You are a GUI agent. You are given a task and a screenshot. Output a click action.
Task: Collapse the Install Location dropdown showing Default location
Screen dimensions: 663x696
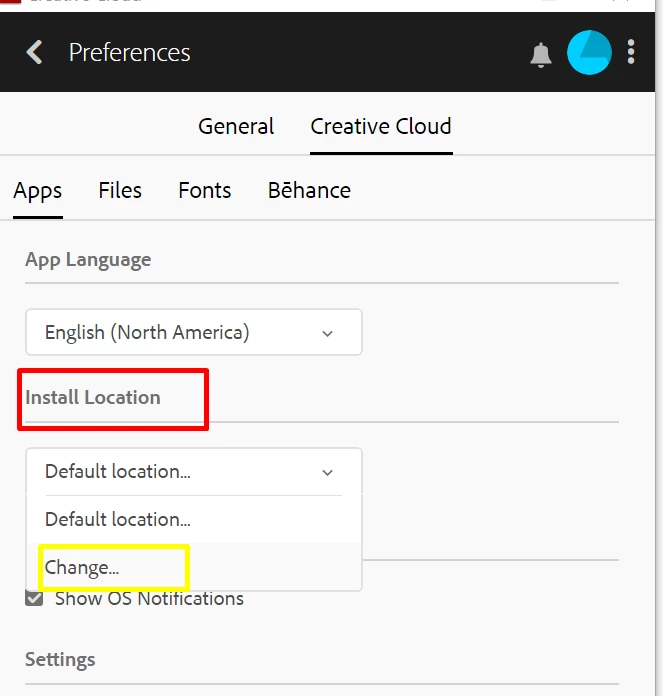pos(194,471)
